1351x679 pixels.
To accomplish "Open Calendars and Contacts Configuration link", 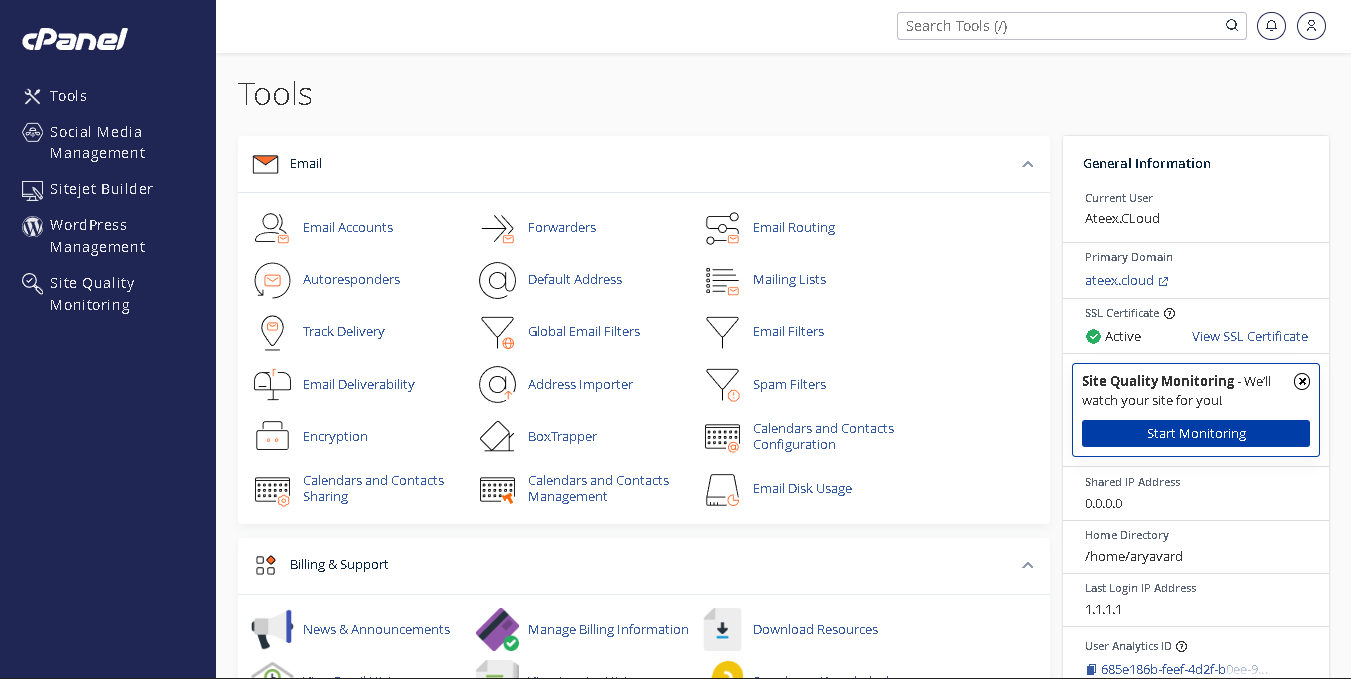I will [823, 437].
